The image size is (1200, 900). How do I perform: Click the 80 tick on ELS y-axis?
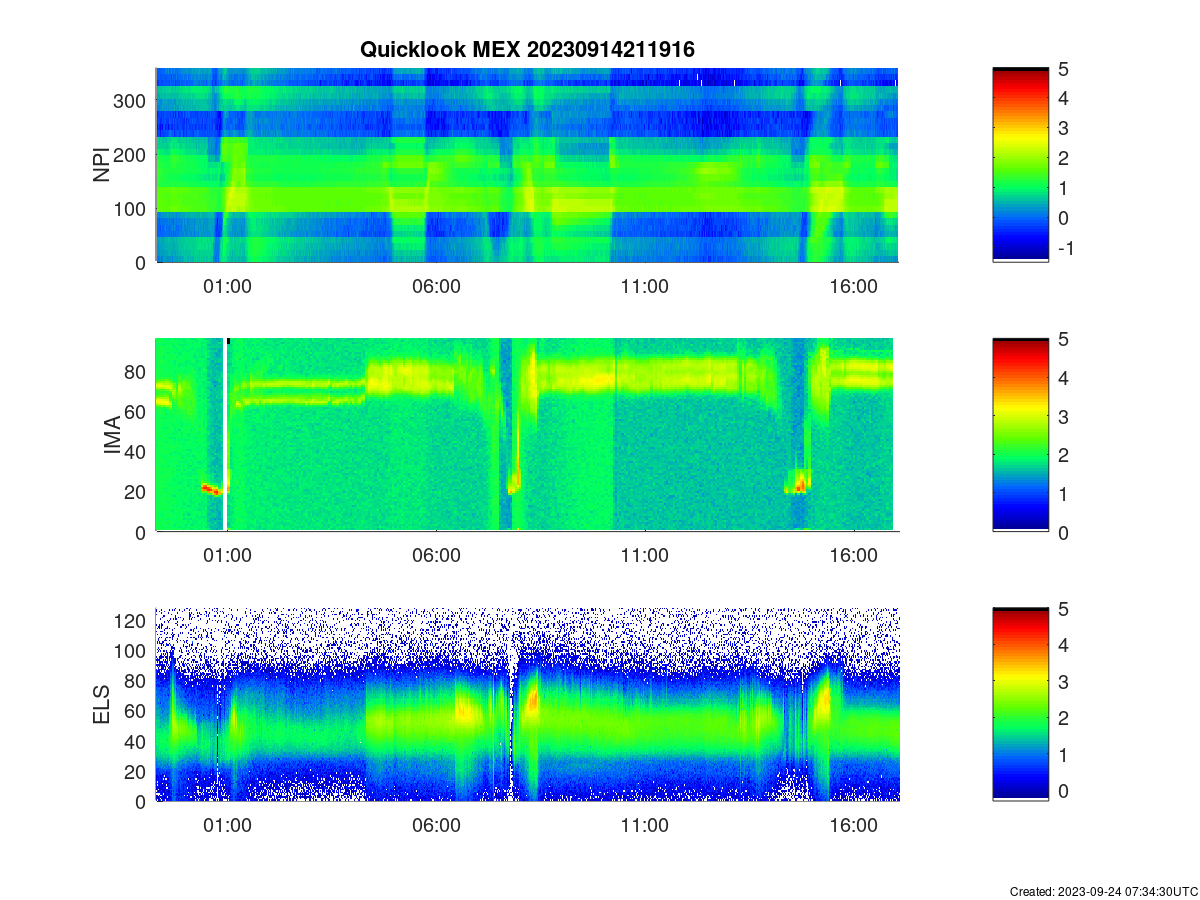pyautogui.click(x=137, y=681)
